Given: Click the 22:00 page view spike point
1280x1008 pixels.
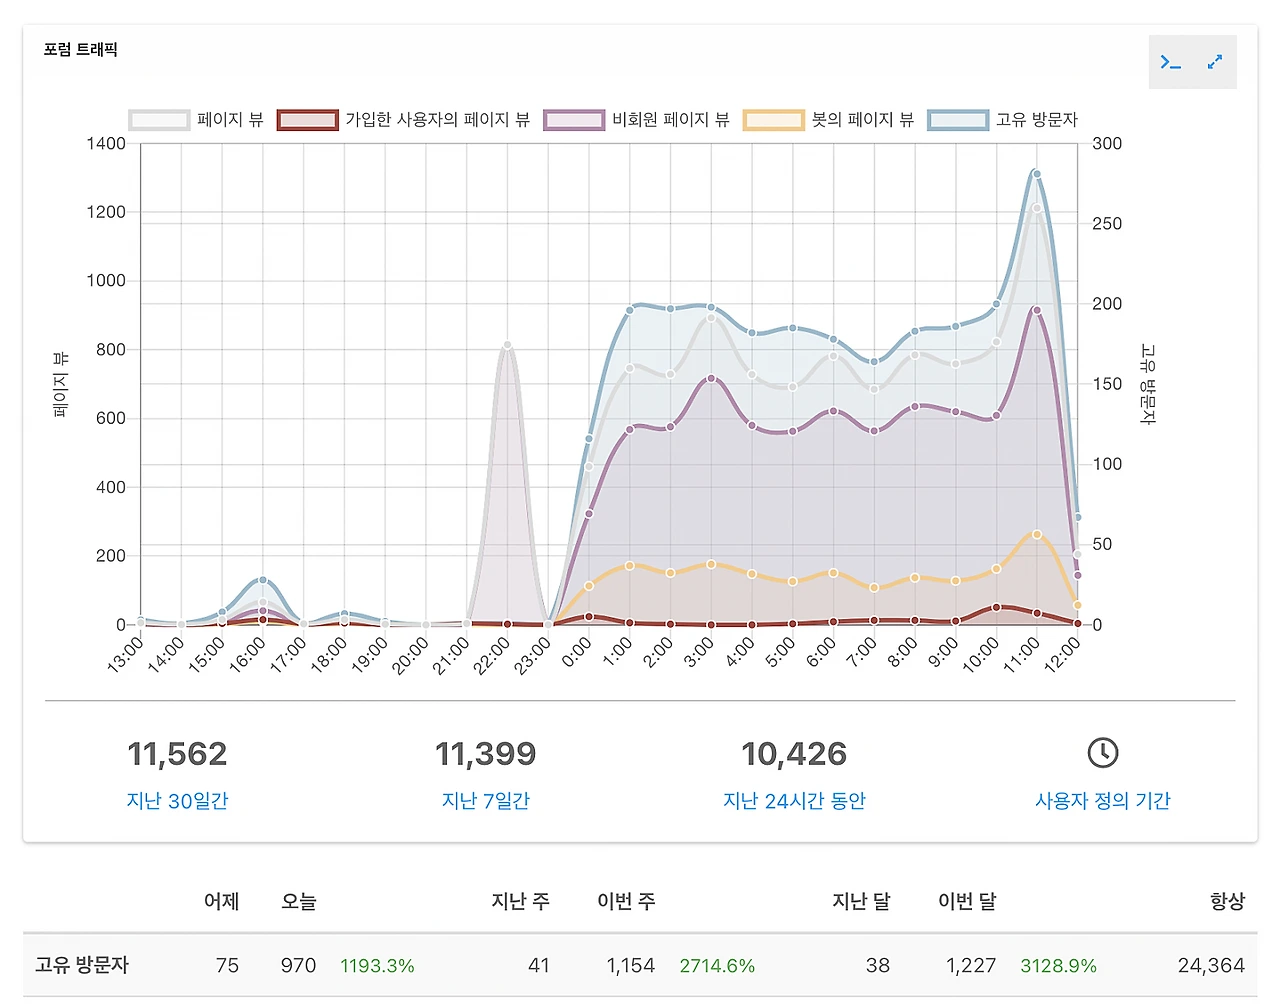Looking at the screenshot, I should point(508,345).
